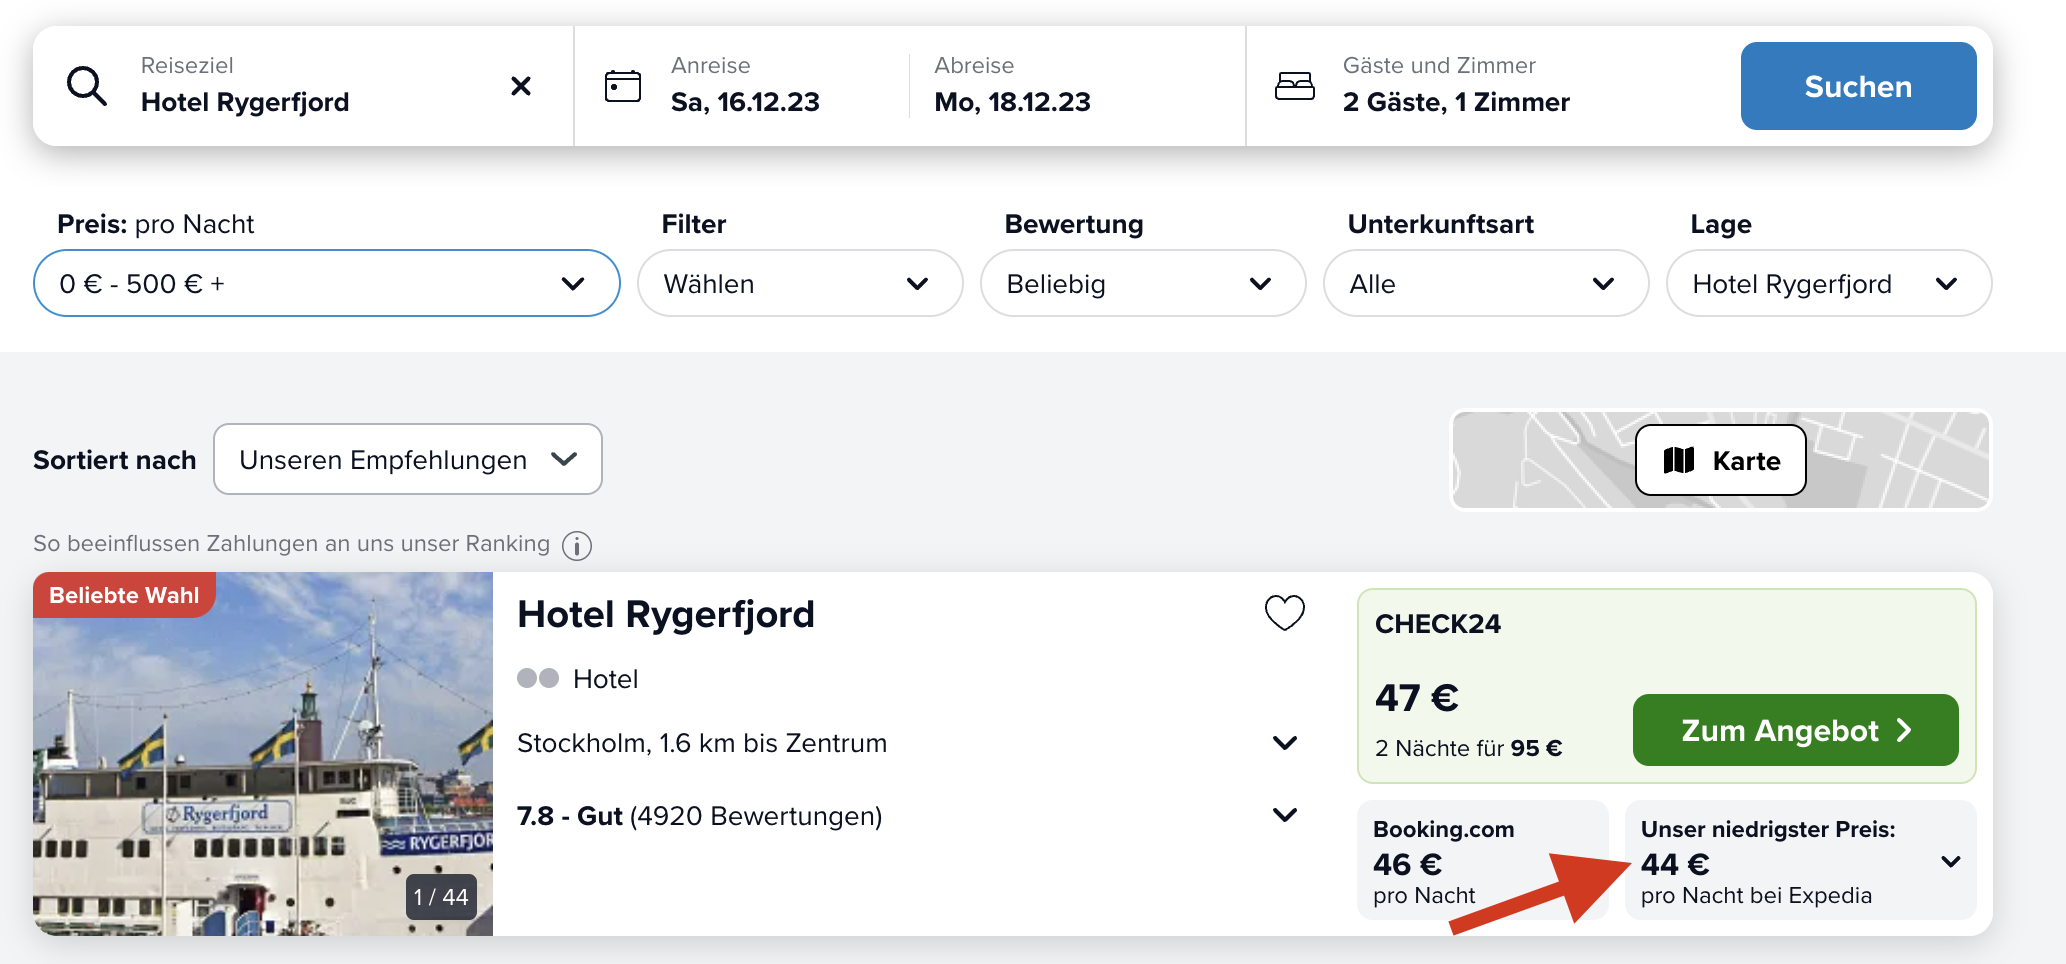This screenshot has width=2066, height=964.
Task: Go to the CHECK24 offer via Zum Angebot
Action: [1796, 730]
